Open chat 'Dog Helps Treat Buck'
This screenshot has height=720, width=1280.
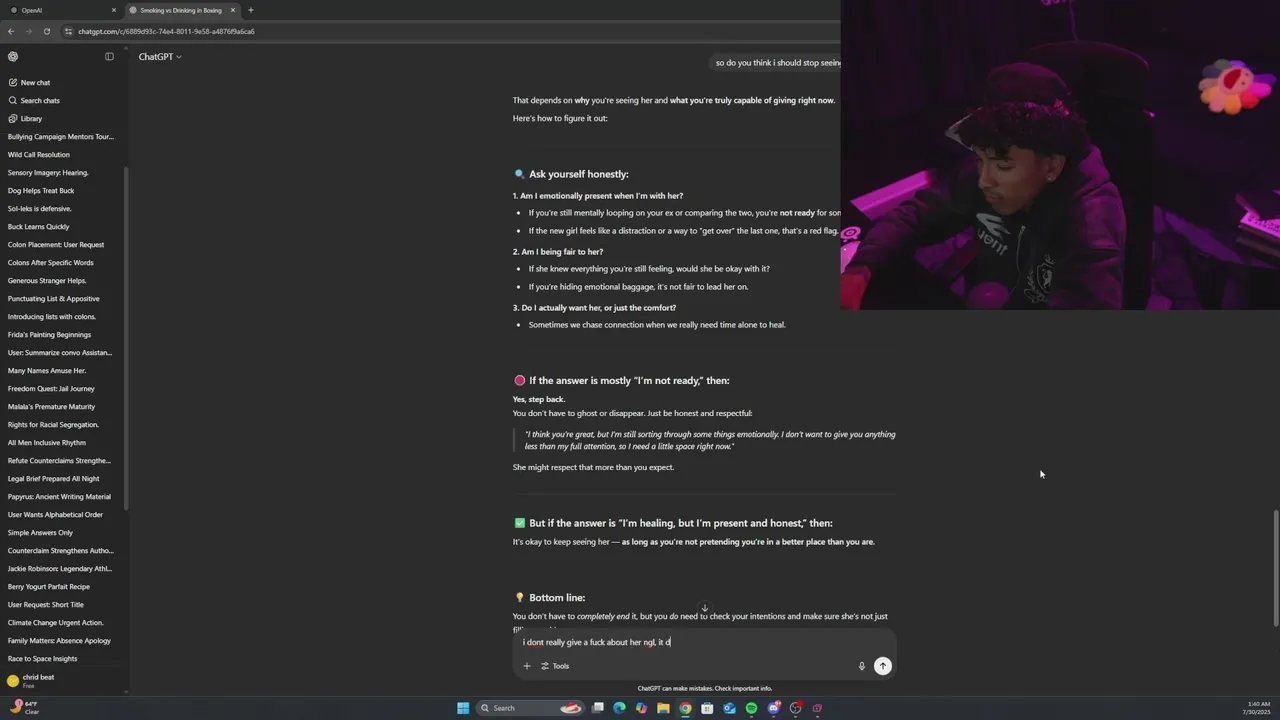coord(41,191)
